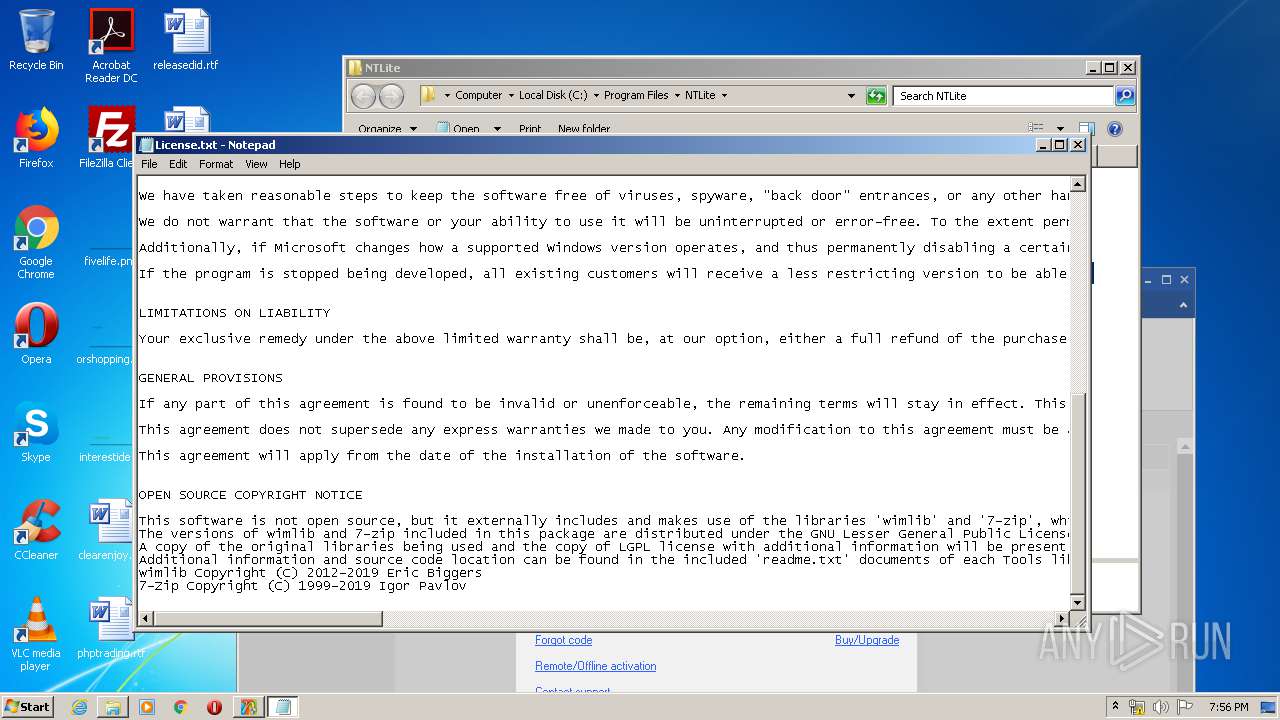Click Notepad scroll right arrow
Image resolution: width=1280 pixels, height=720 pixels.
(1062, 619)
